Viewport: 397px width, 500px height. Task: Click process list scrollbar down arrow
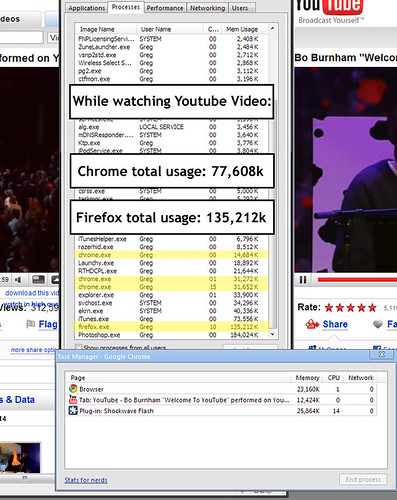point(273,334)
